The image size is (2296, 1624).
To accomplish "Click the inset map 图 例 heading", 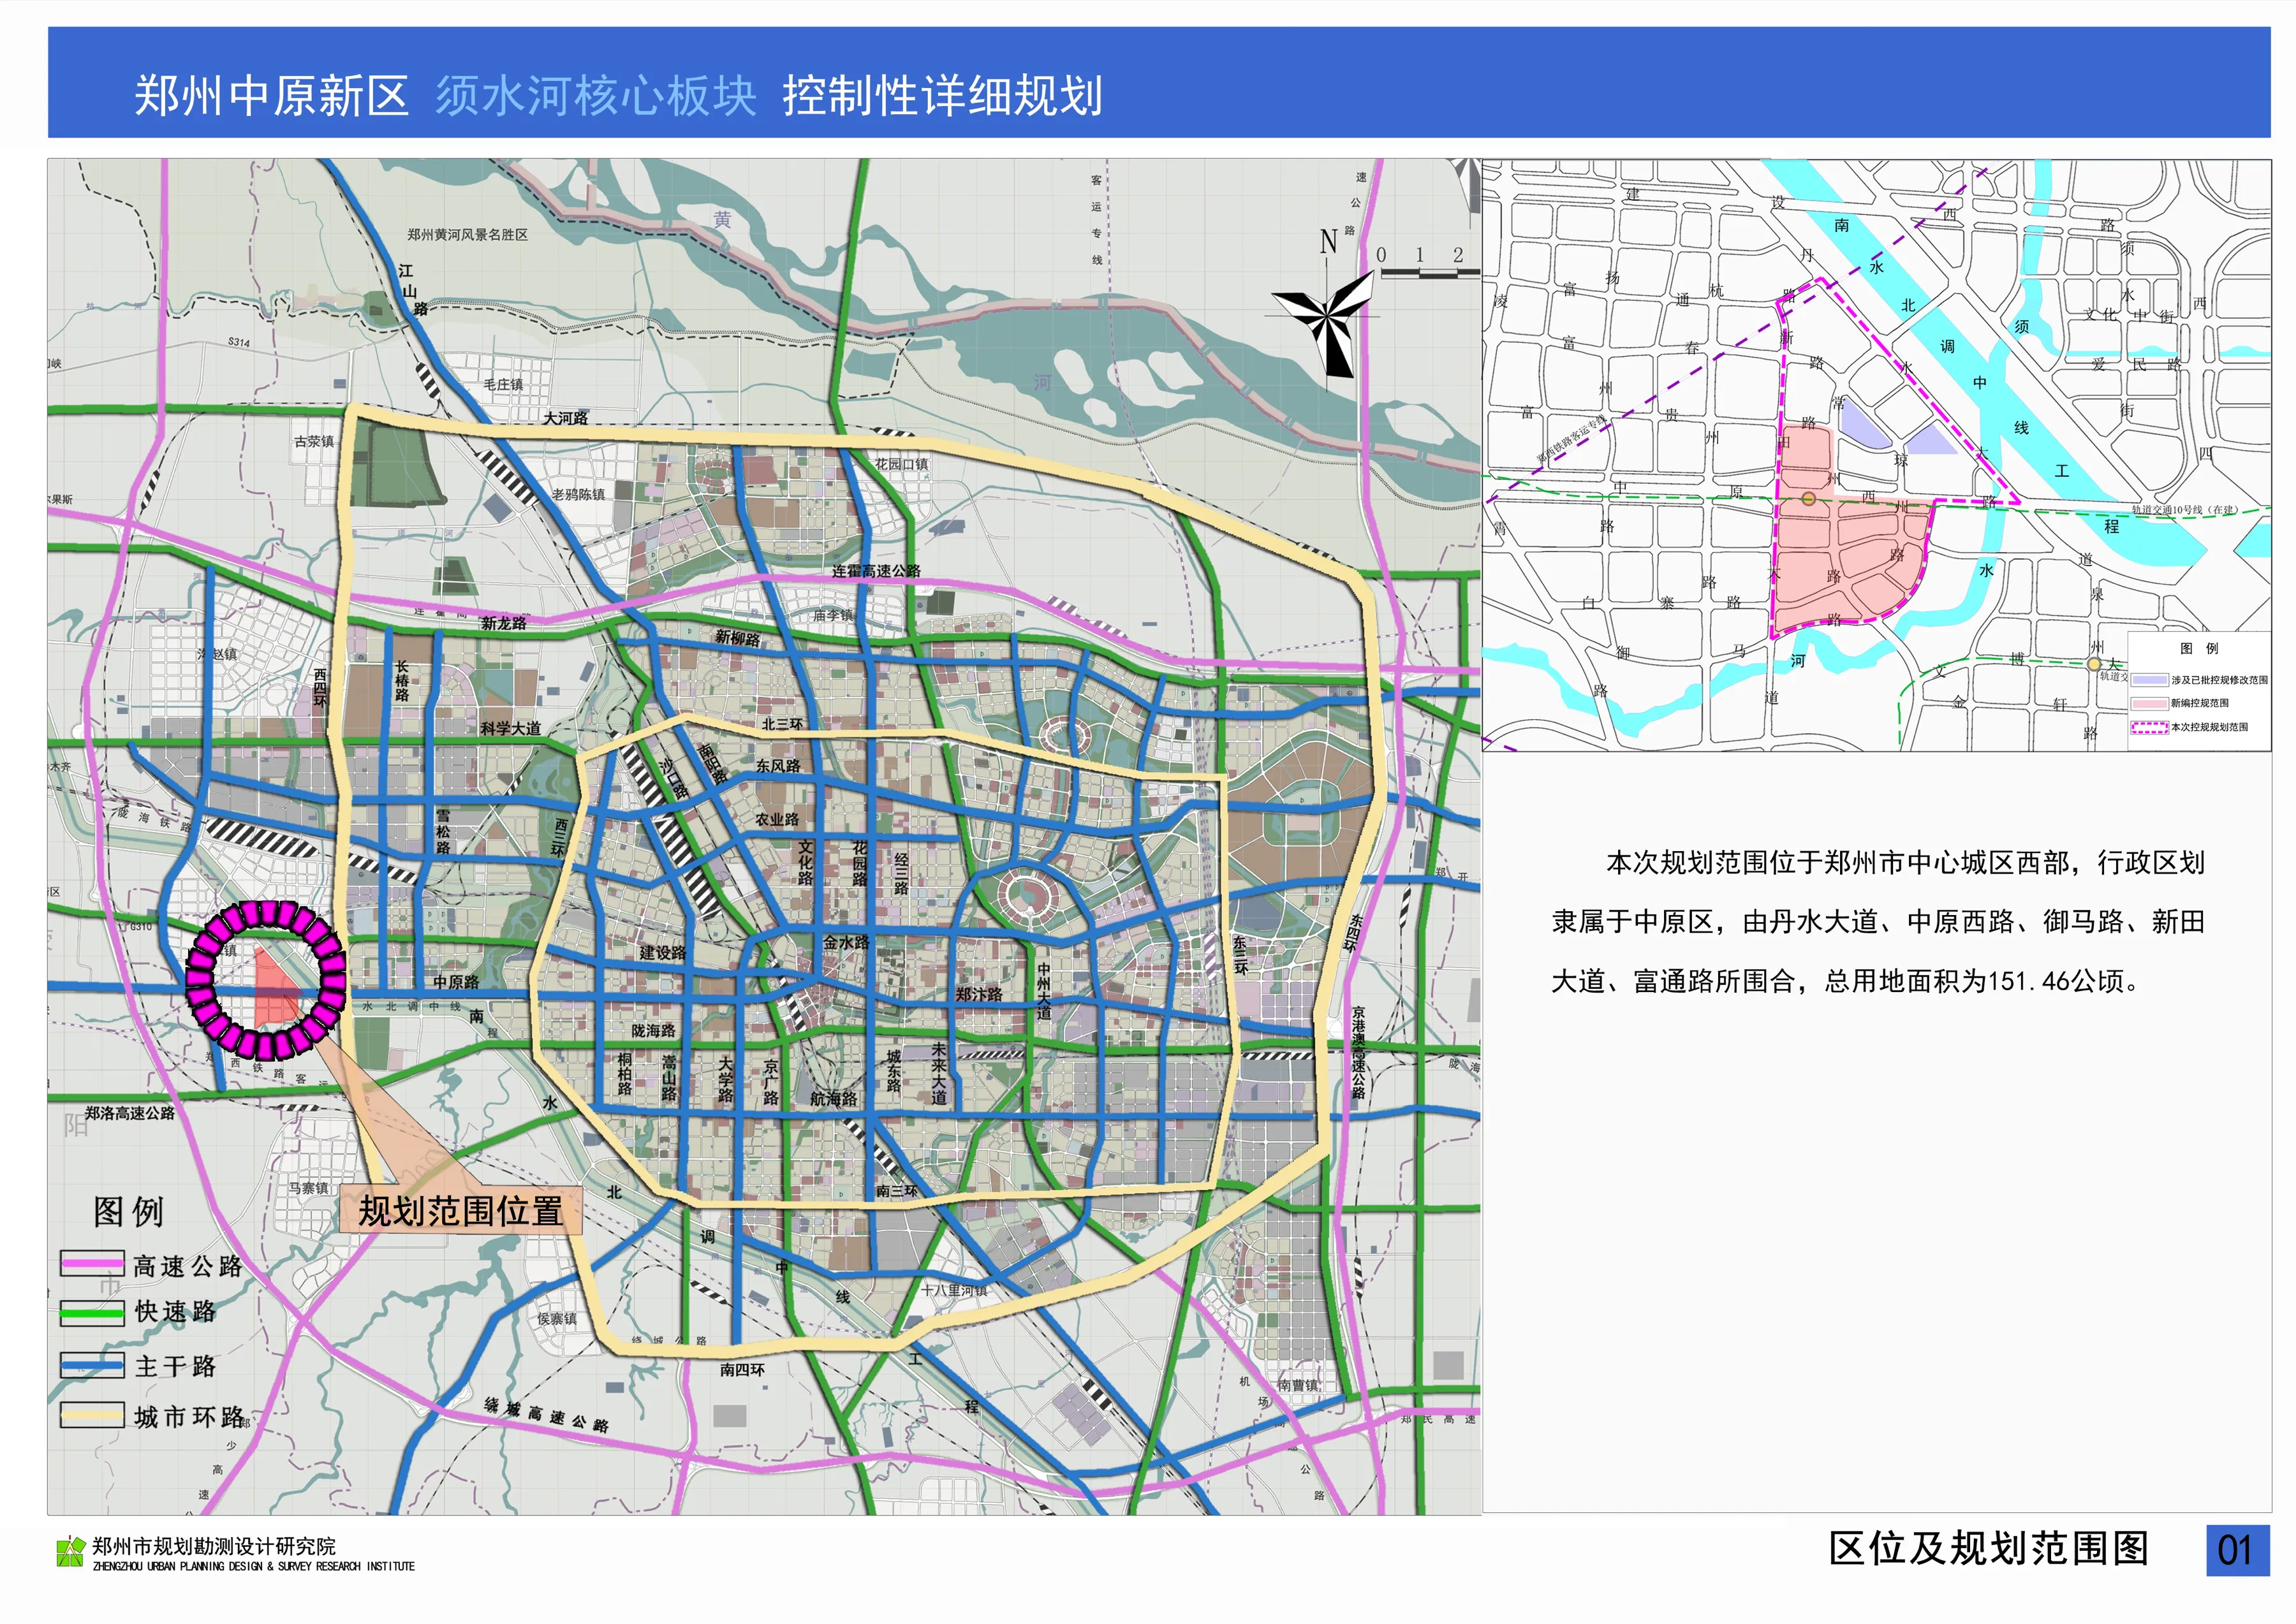I will pos(2200,648).
